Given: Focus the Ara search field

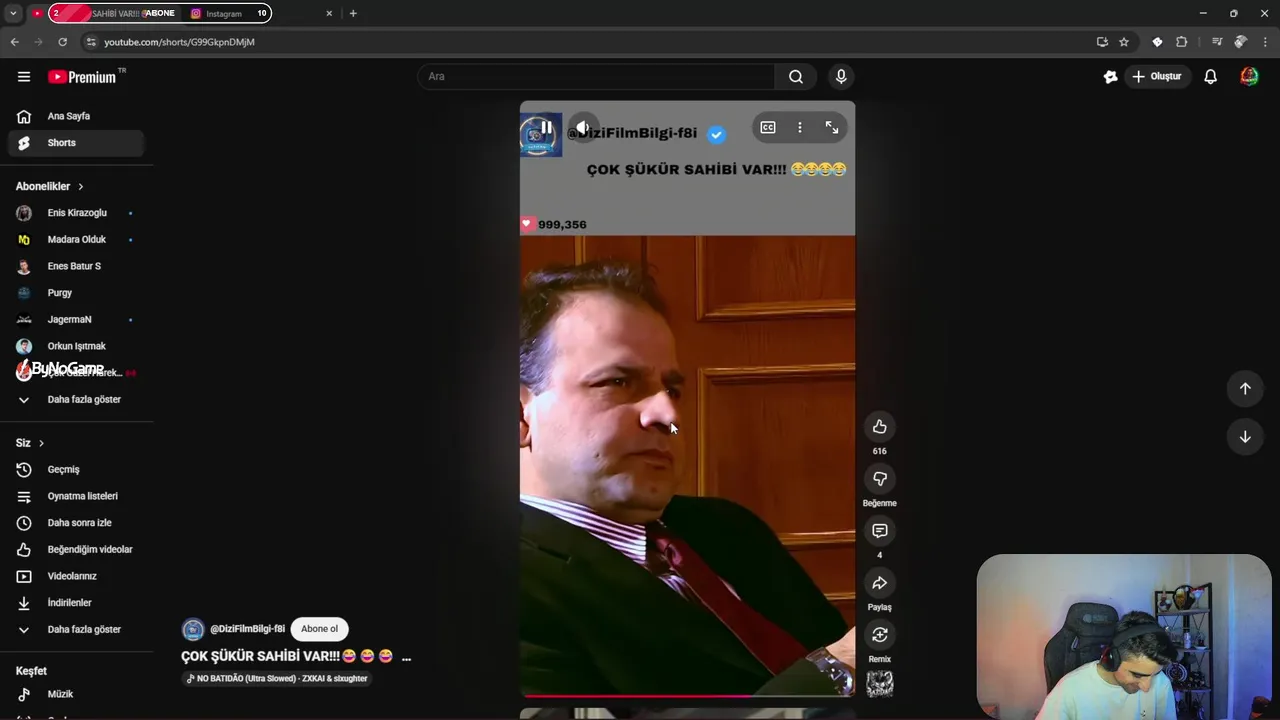Looking at the screenshot, I should pyautogui.click(x=596, y=77).
